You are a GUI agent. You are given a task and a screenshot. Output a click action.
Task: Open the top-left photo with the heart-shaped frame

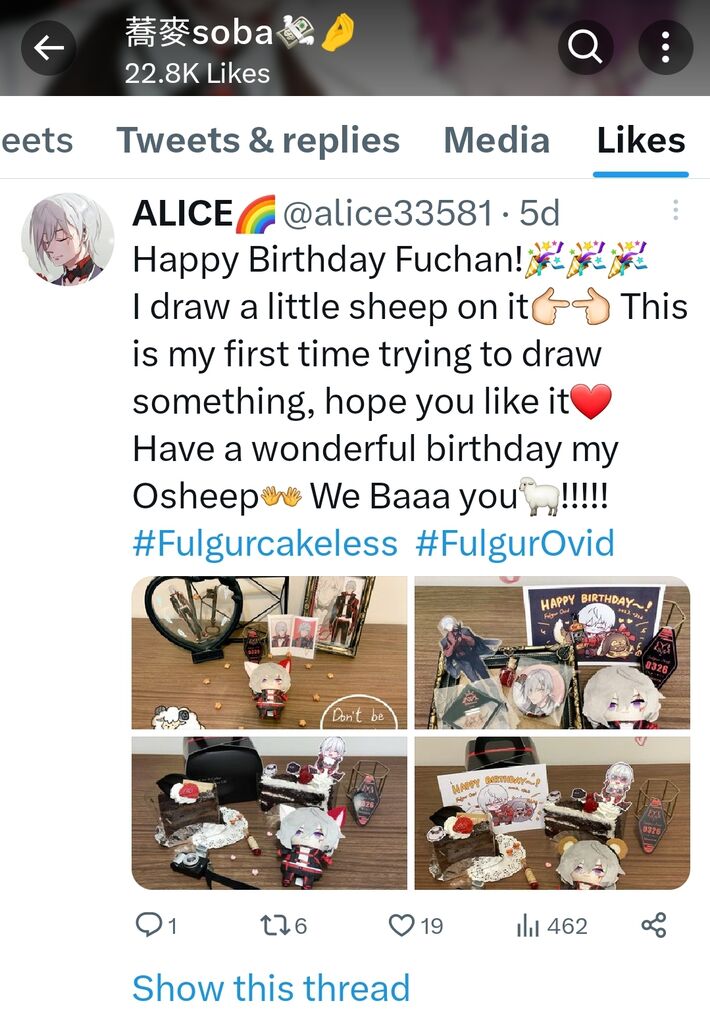[269, 652]
